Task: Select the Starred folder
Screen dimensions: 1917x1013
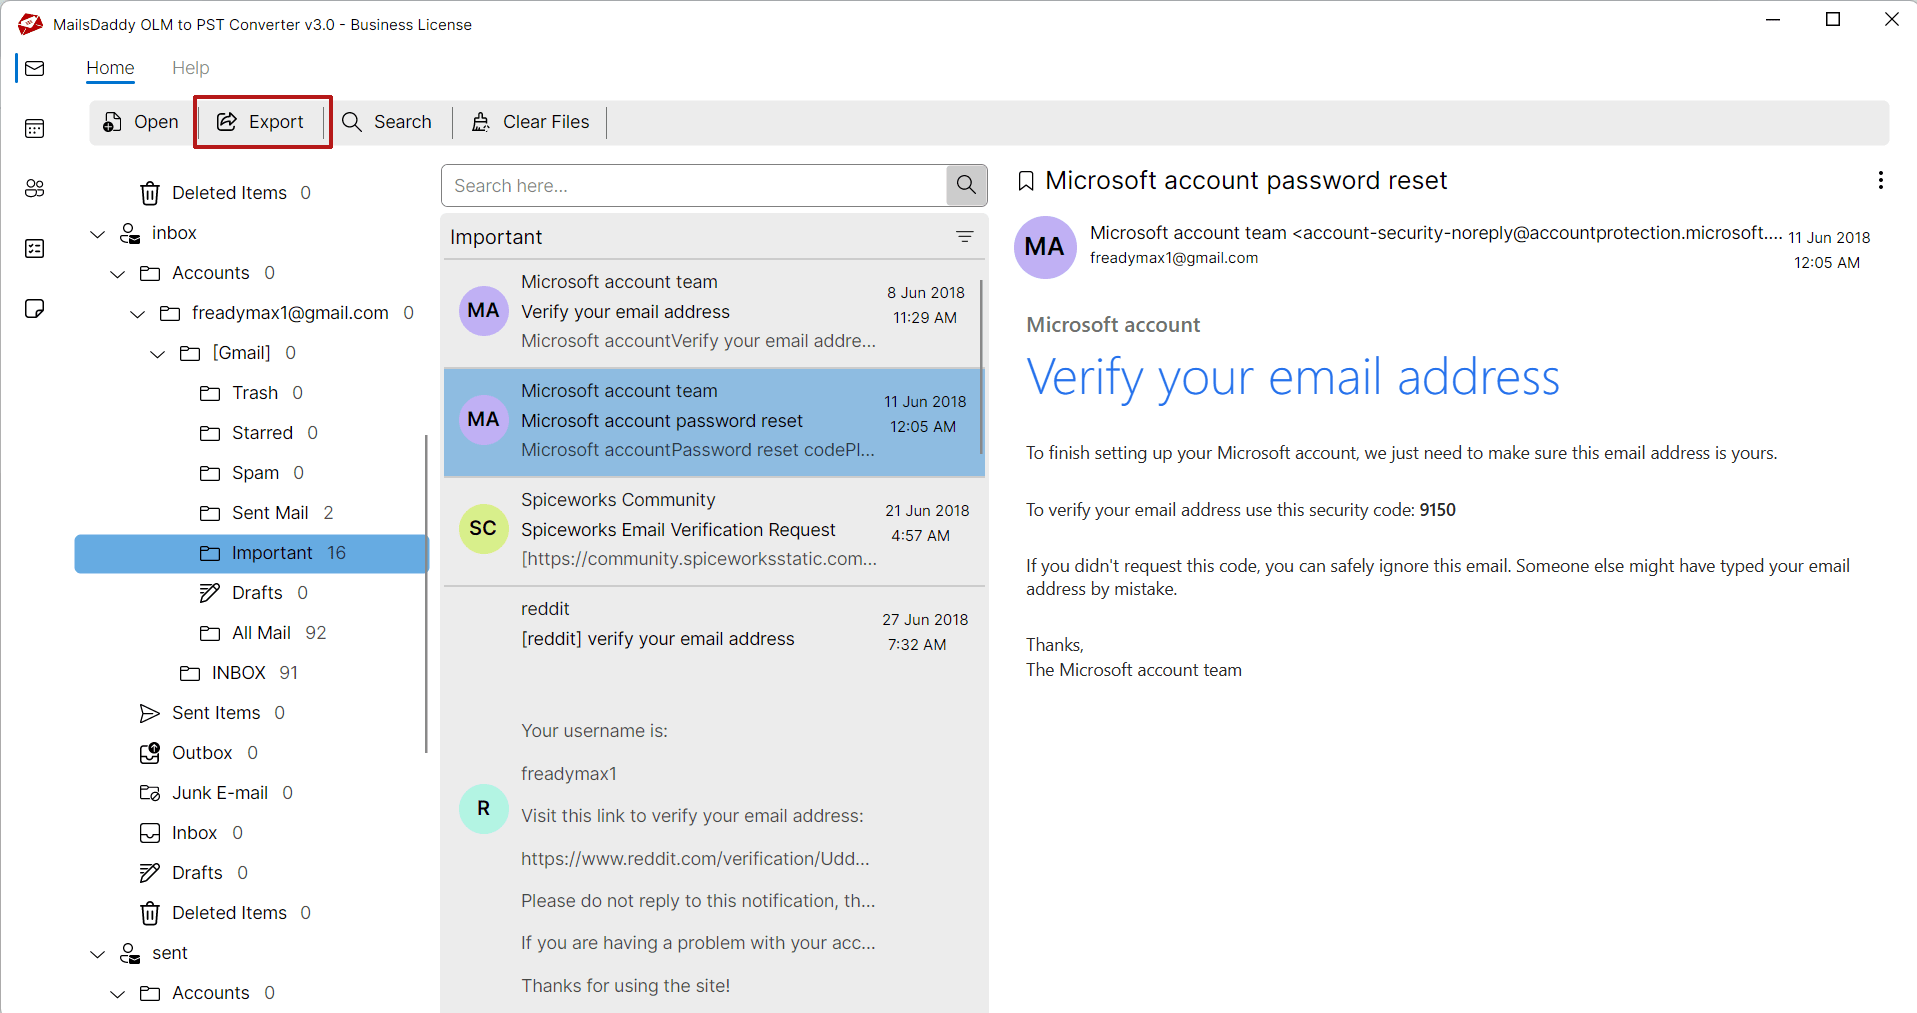Action: click(258, 433)
